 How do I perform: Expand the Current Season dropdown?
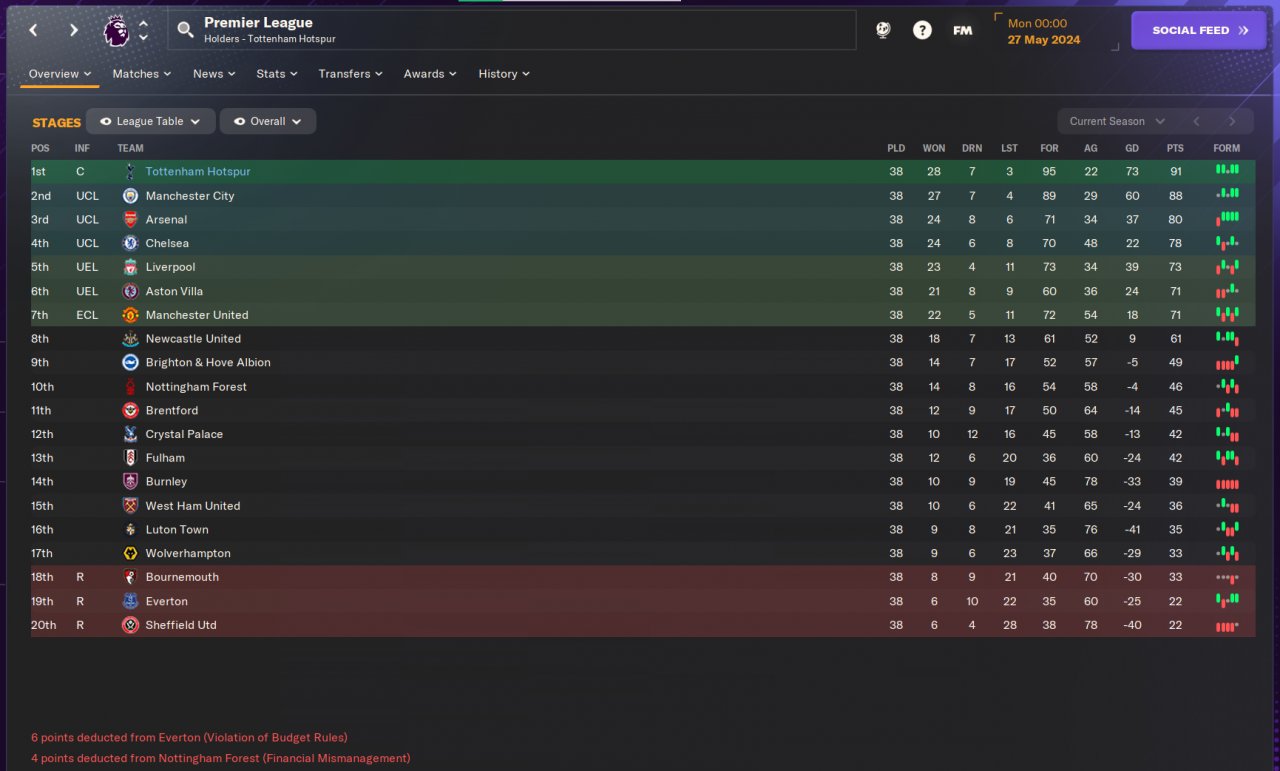1117,121
